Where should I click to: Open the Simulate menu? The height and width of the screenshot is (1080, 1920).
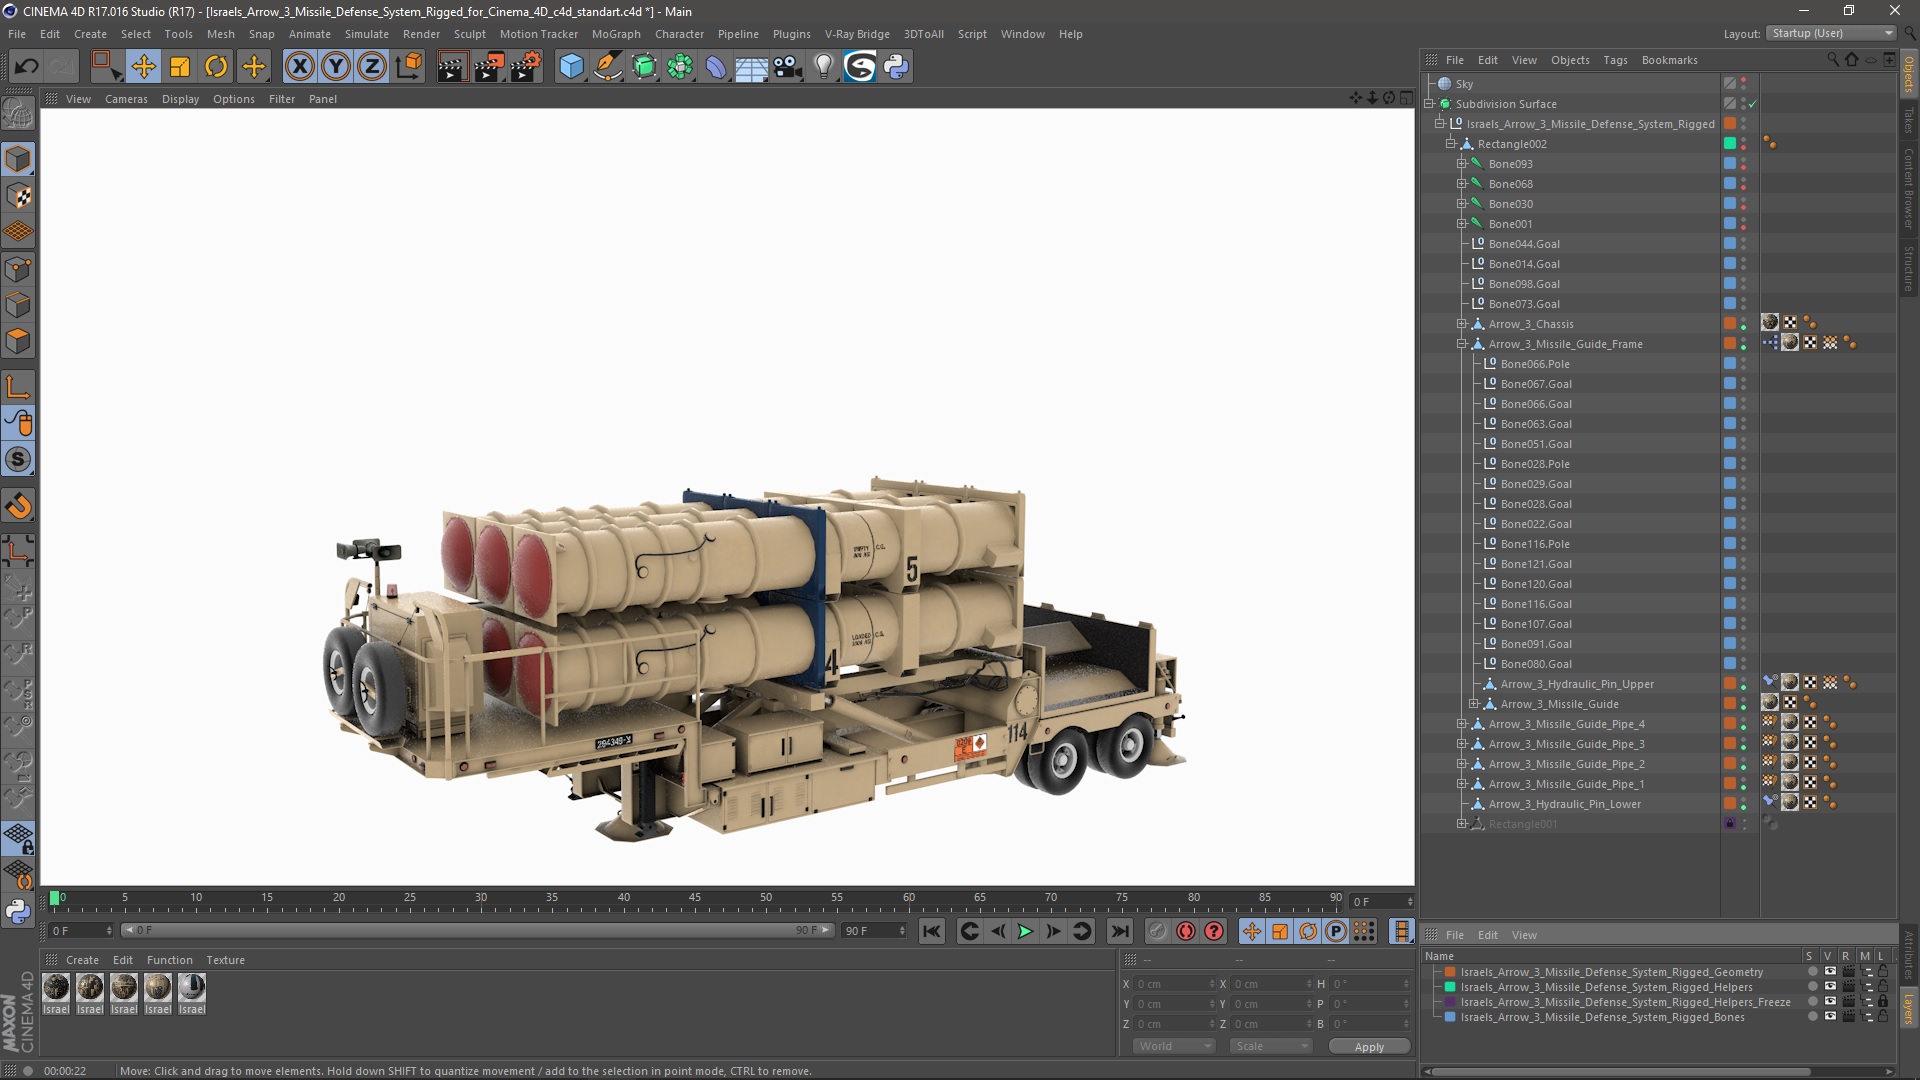pyautogui.click(x=367, y=34)
